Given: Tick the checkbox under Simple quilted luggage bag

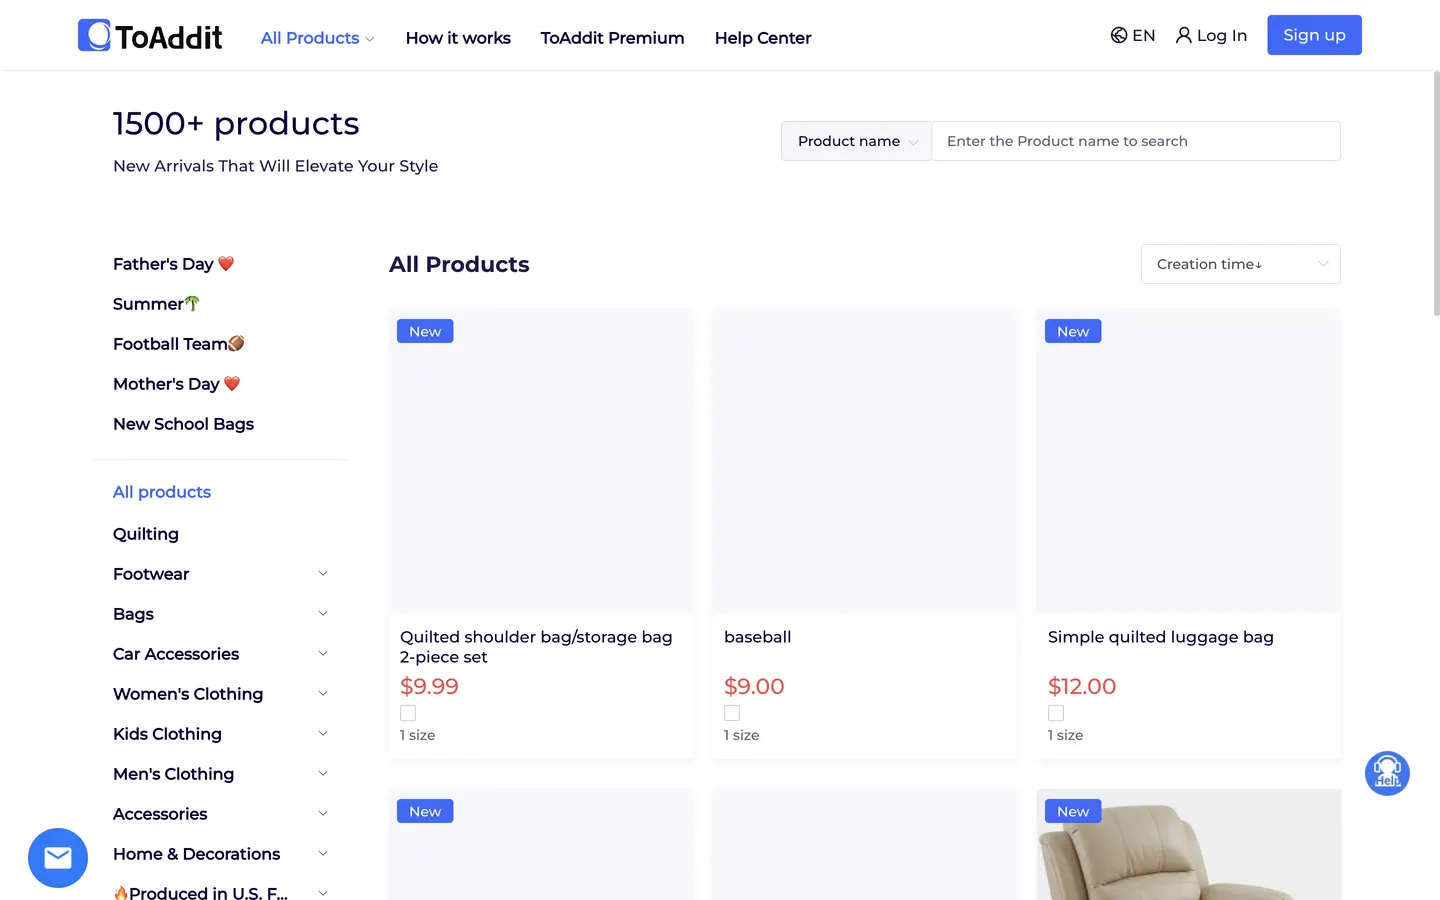Looking at the screenshot, I should pyautogui.click(x=1056, y=713).
